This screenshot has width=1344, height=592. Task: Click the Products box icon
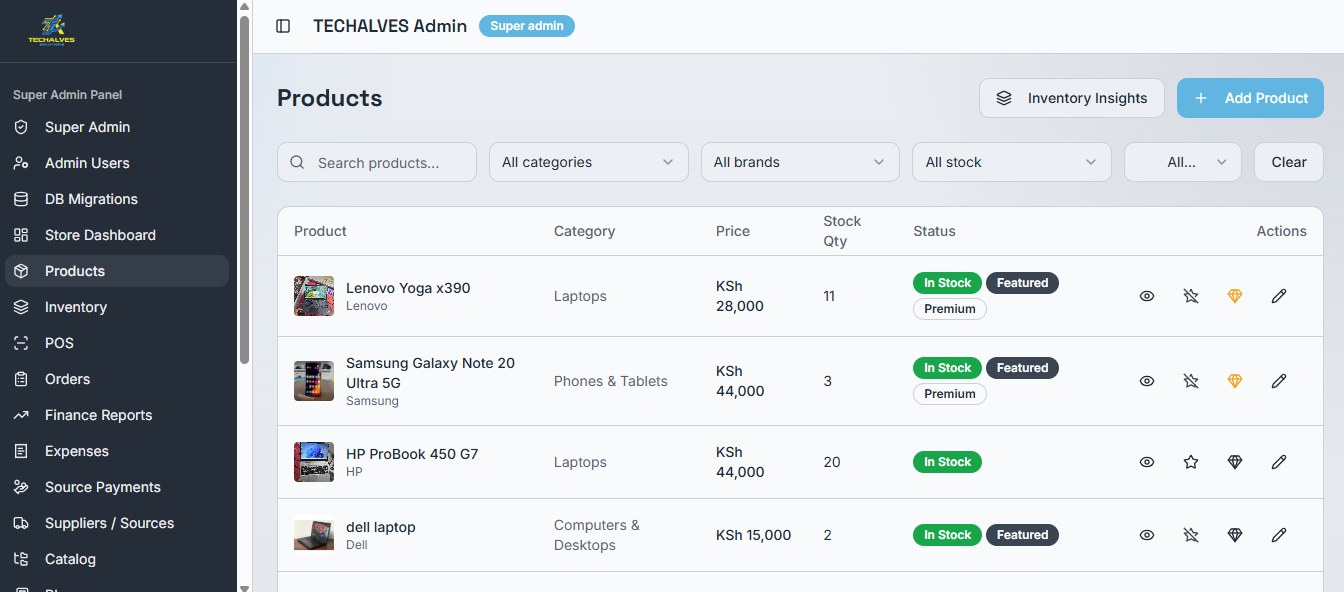[21, 271]
